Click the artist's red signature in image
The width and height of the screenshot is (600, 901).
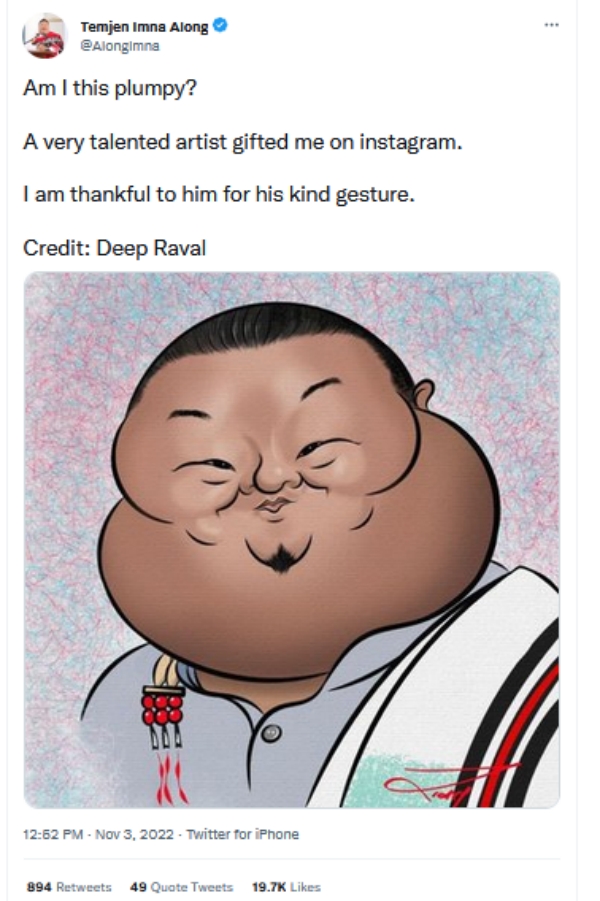[452, 784]
